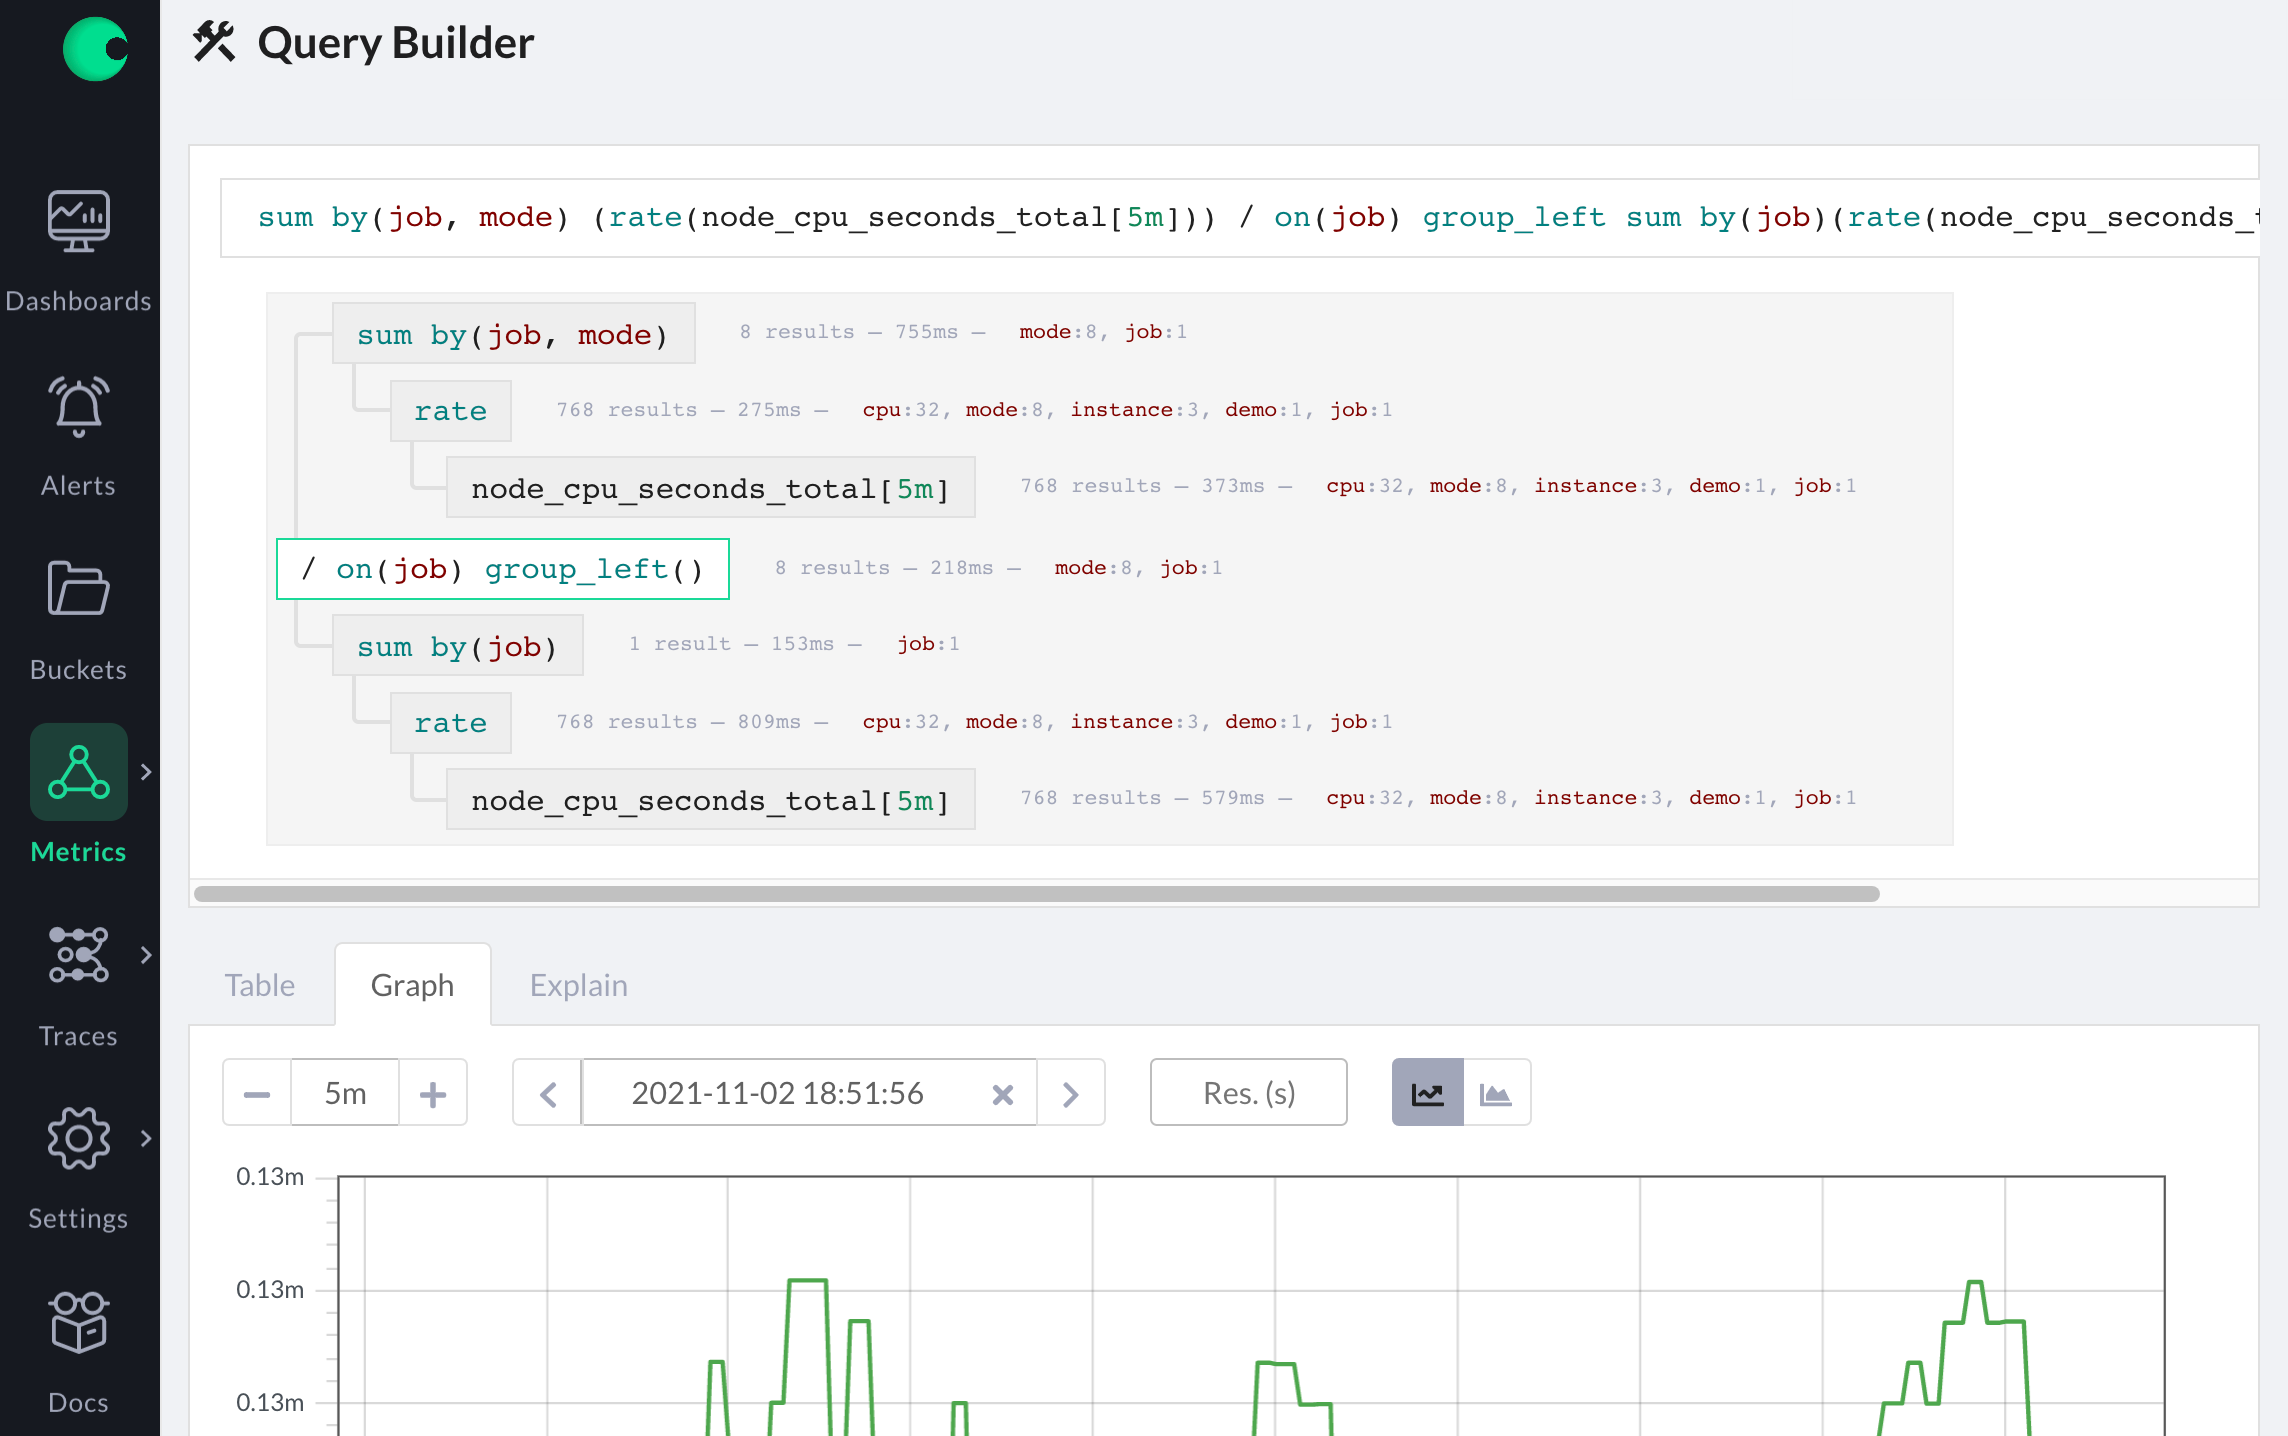This screenshot has height=1436, width=2288.
Task: Click the Res. (s) resolution button
Action: click(1248, 1092)
